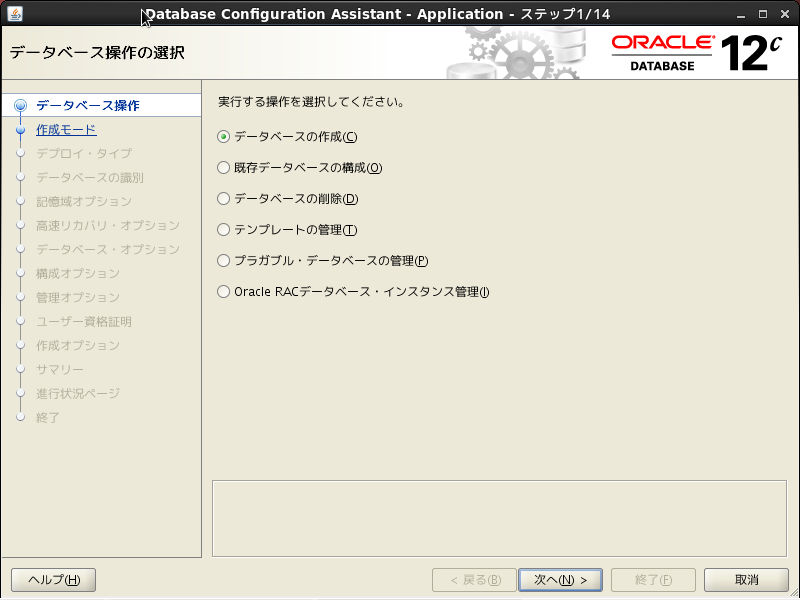Select データベース操作 step in sidebar

(88, 106)
